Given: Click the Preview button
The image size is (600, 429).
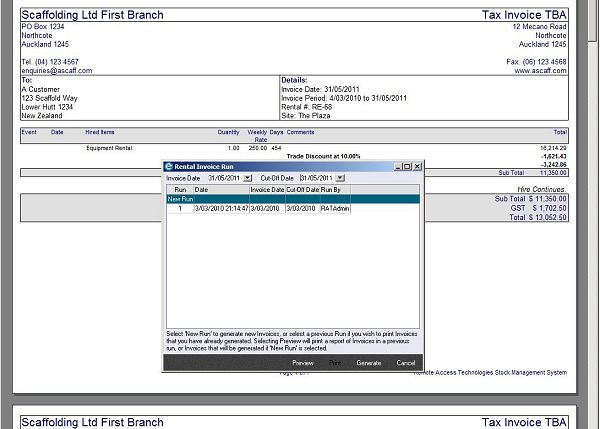Looking at the screenshot, I should [303, 362].
